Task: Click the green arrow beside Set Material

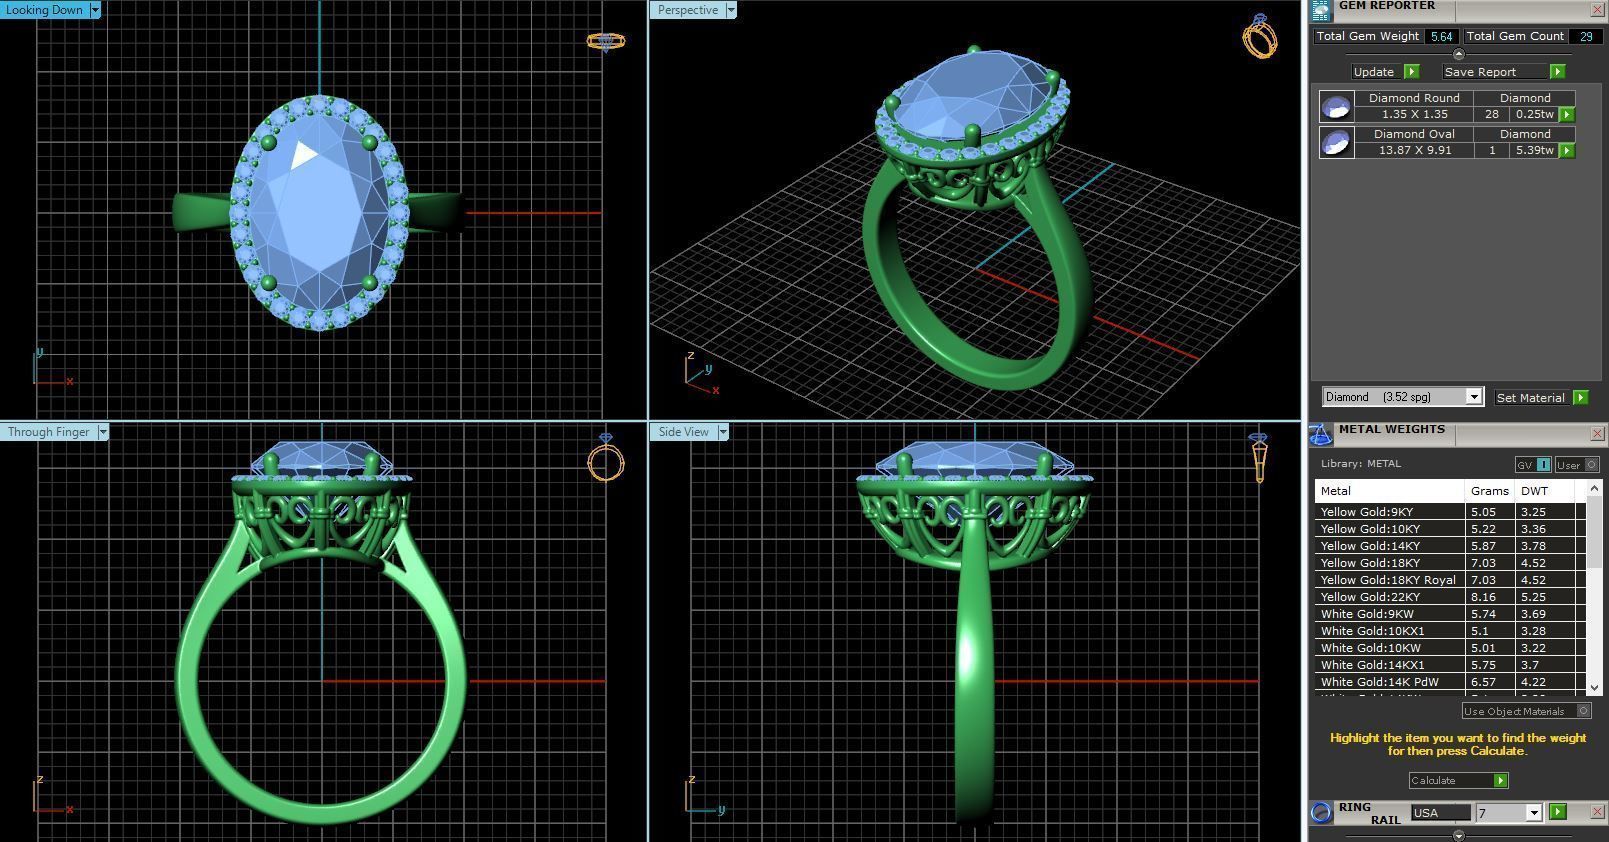Action: coord(1580,398)
